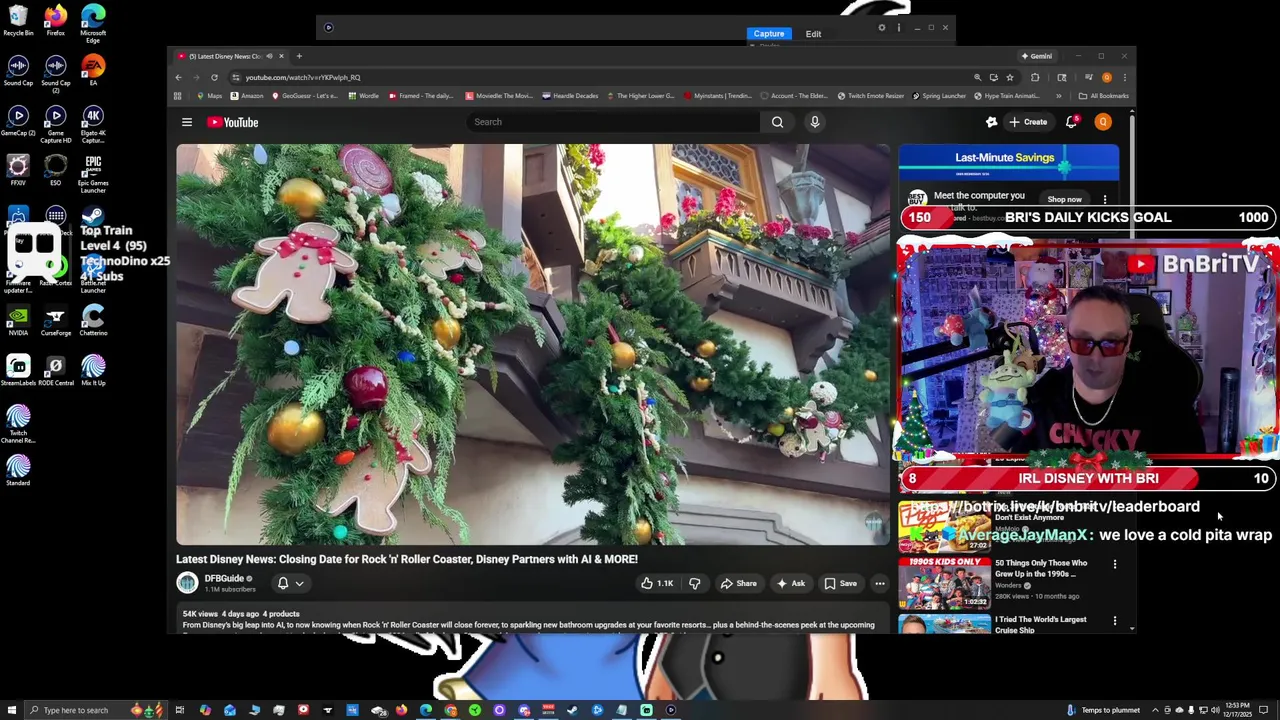Click the YouTube search field
Viewport: 1280px width, 720px height.
point(612,122)
